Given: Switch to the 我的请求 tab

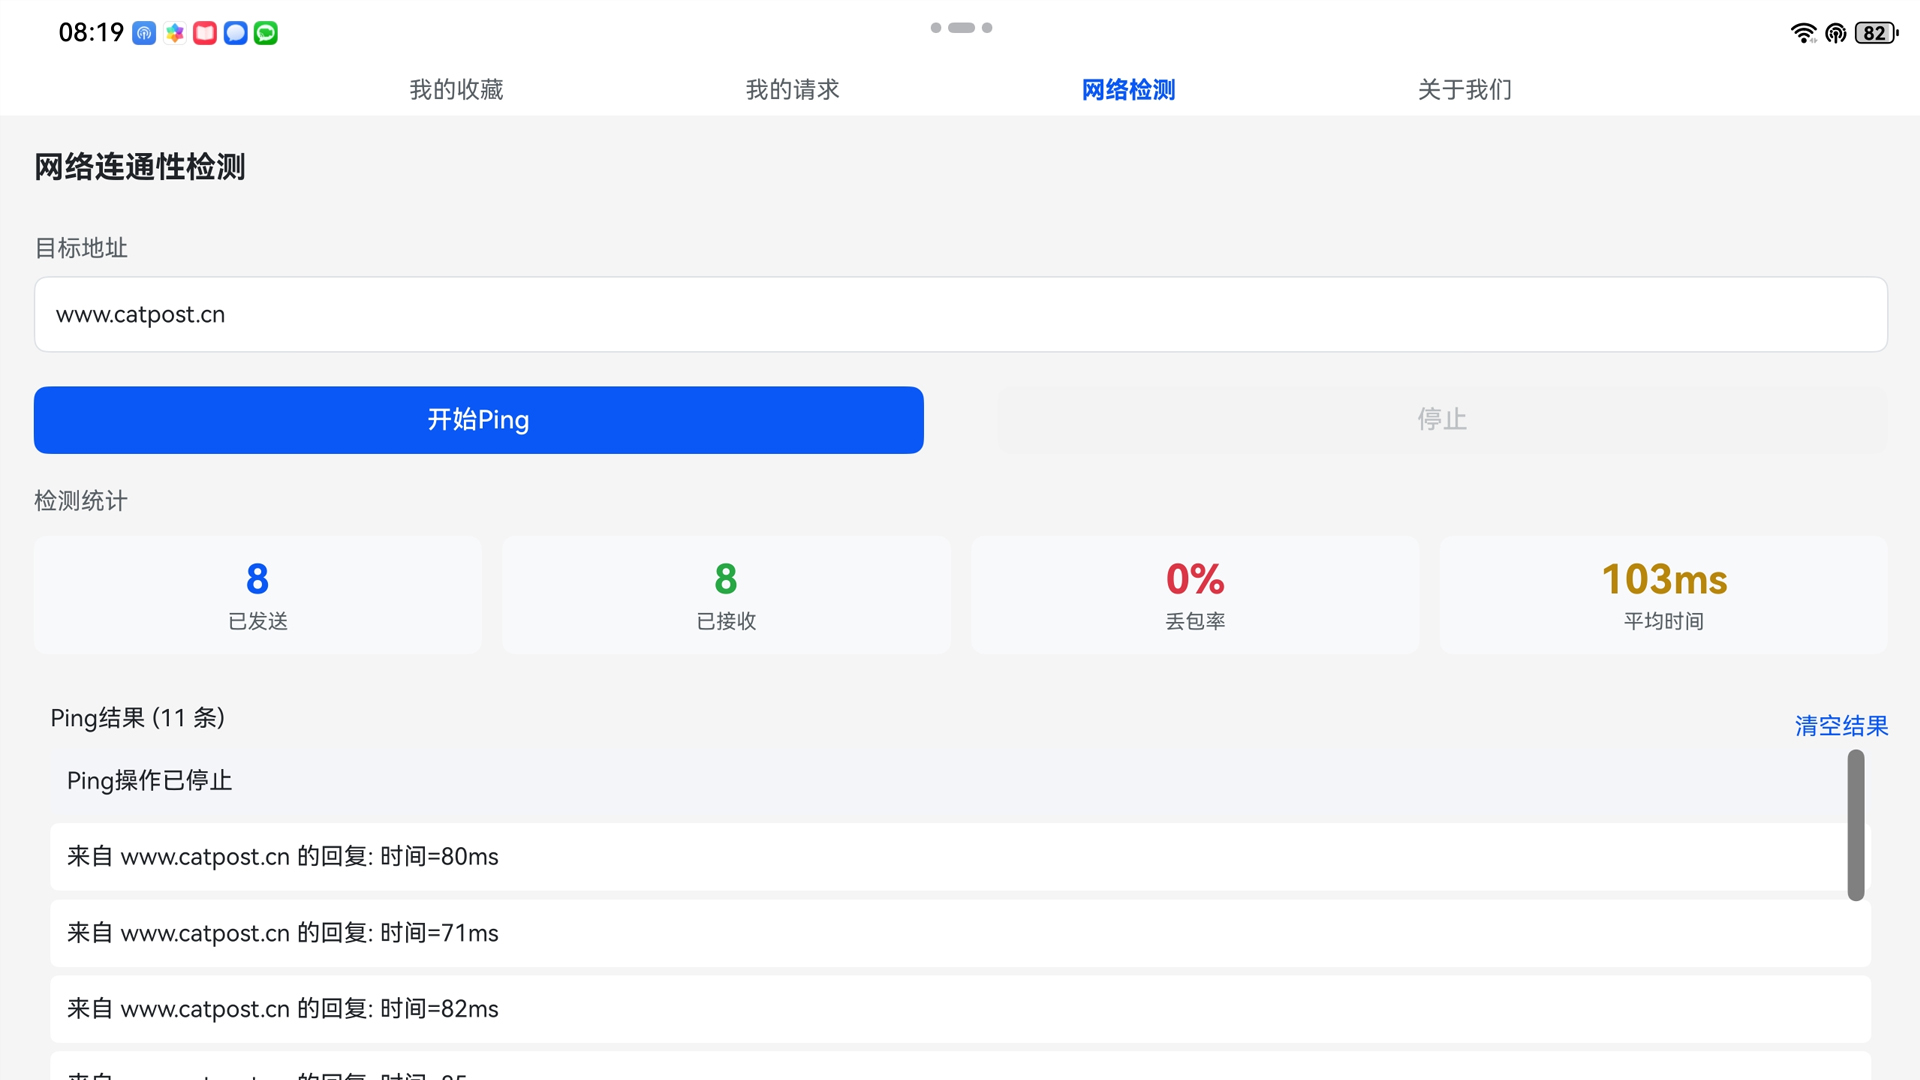Looking at the screenshot, I should [791, 89].
